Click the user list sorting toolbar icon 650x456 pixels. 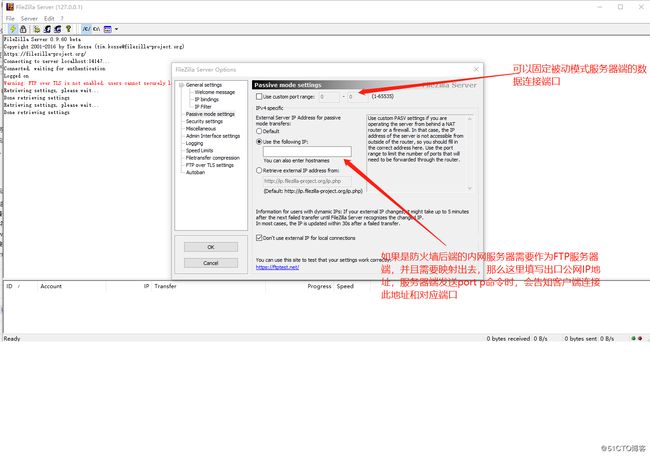(108, 29)
